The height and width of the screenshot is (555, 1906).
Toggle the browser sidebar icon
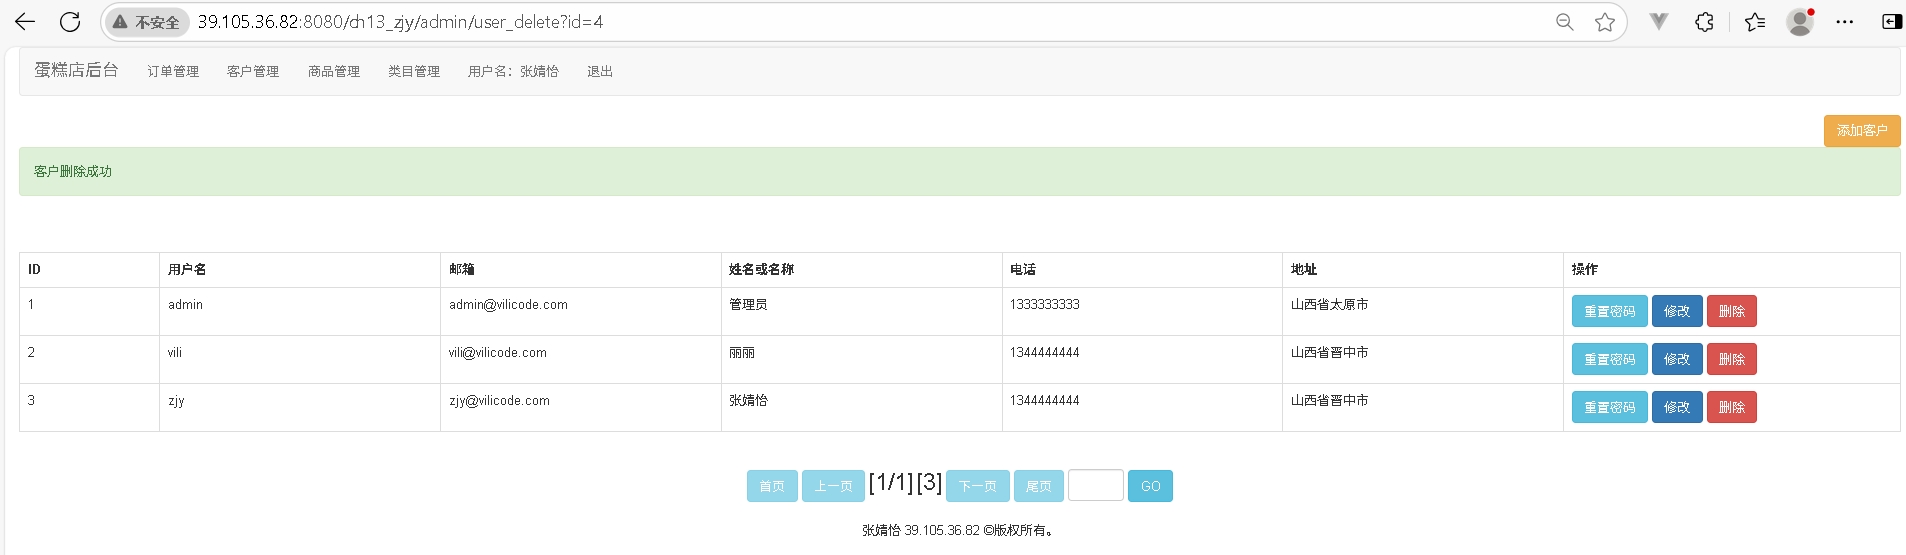point(1891,22)
